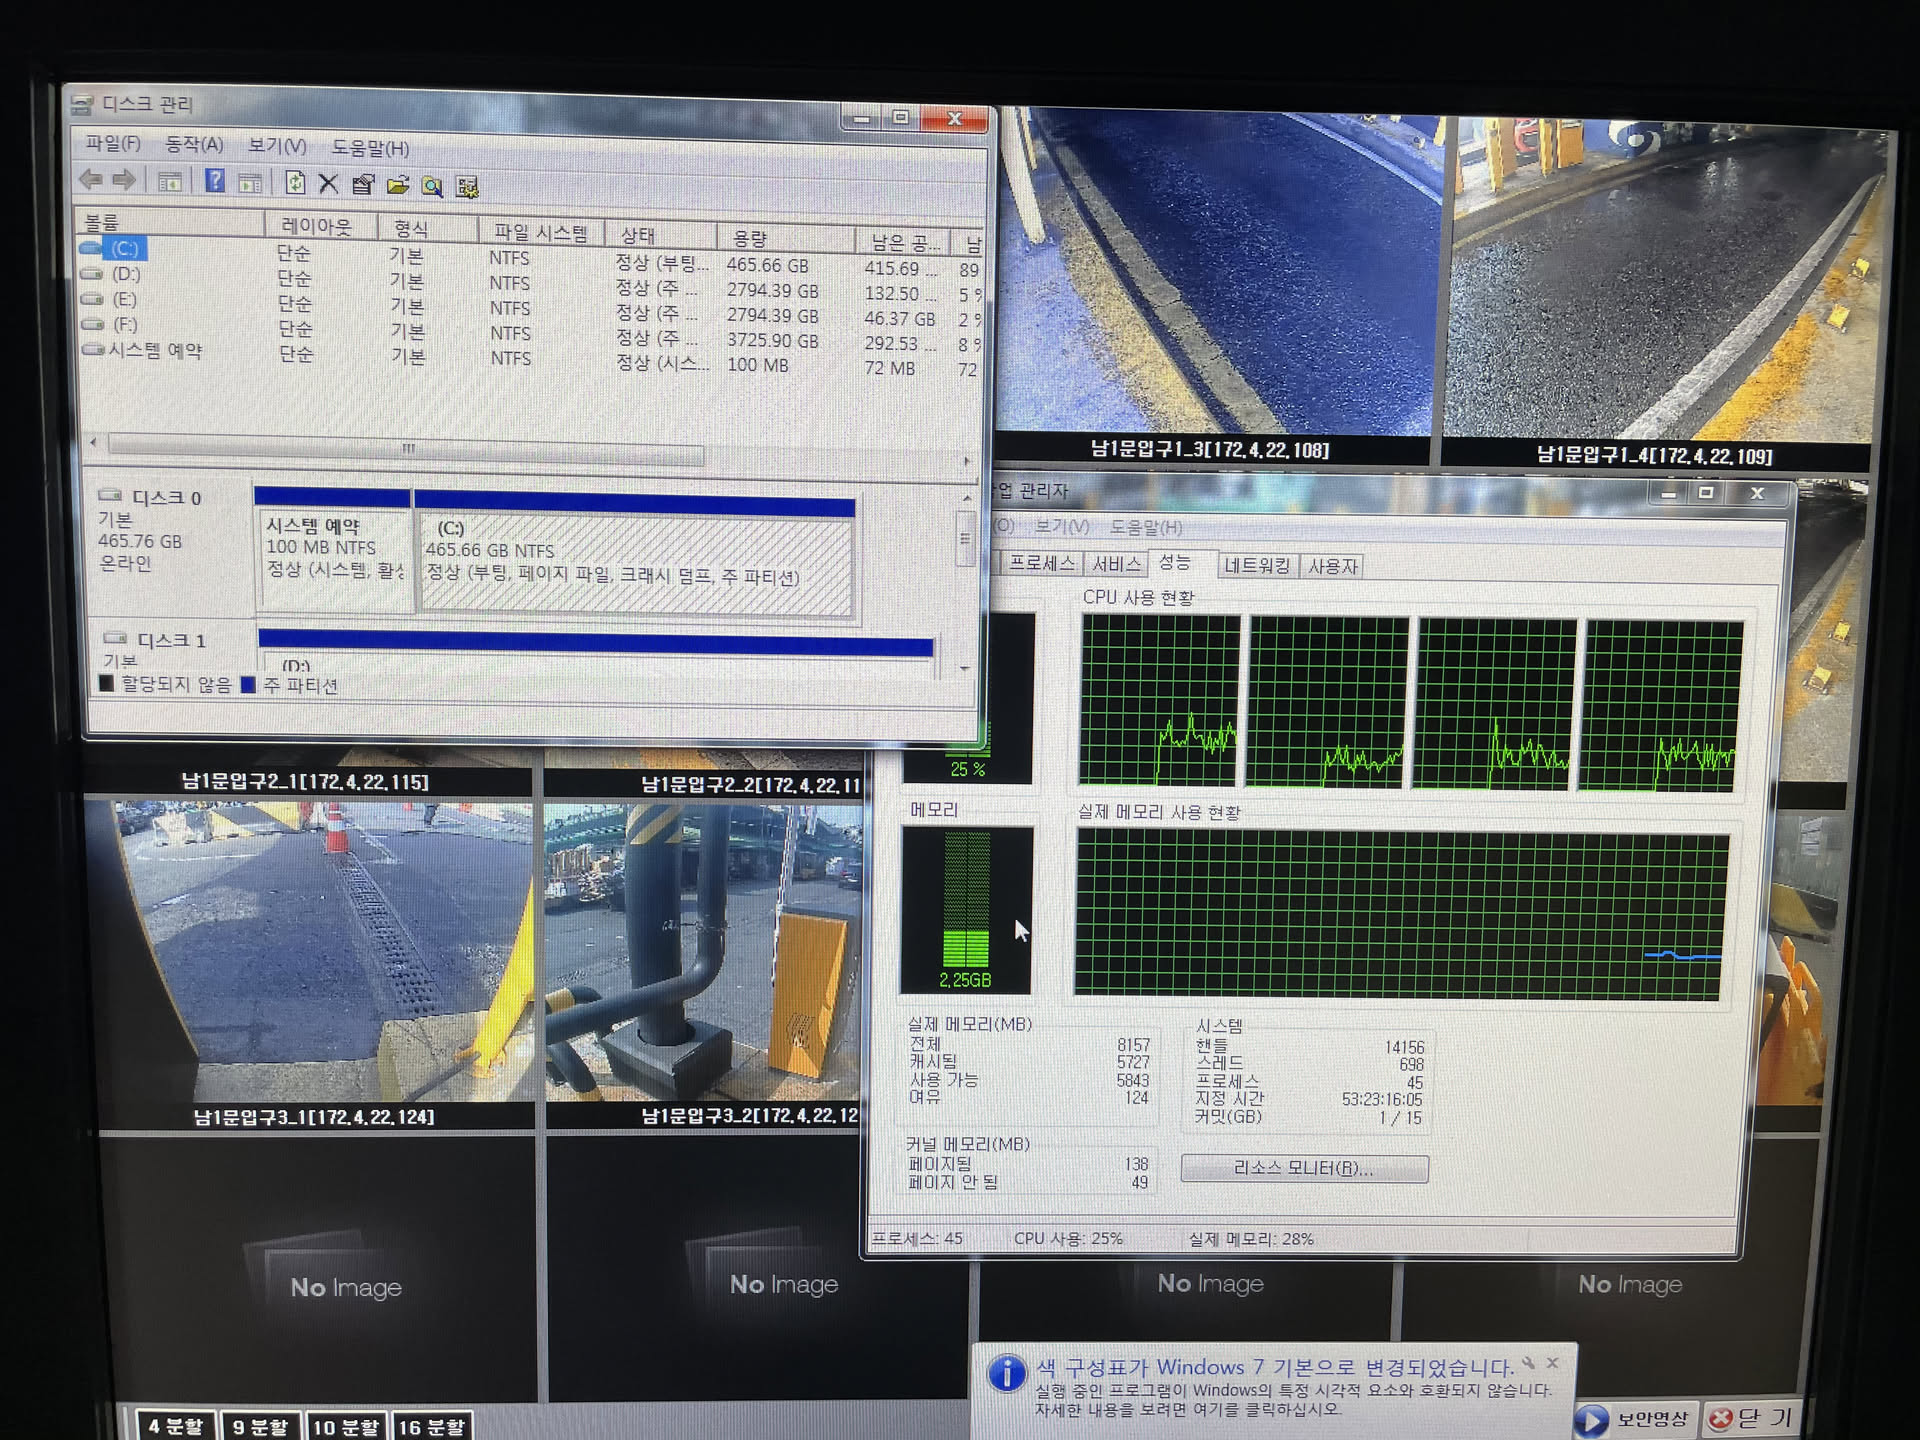Screen dimensions: 1920x1440
Task: Click the Refresh icon in Disk Management toolbar
Action: point(294,182)
